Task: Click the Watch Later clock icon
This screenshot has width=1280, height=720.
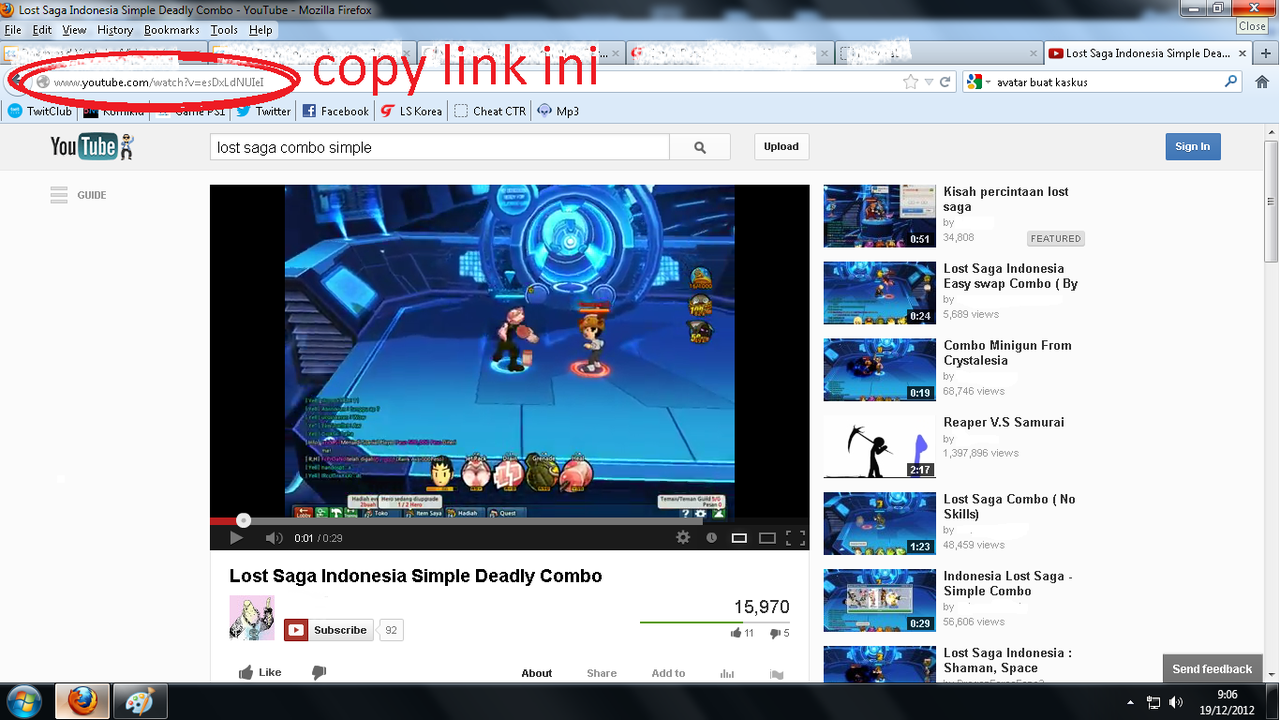Action: 711,538
